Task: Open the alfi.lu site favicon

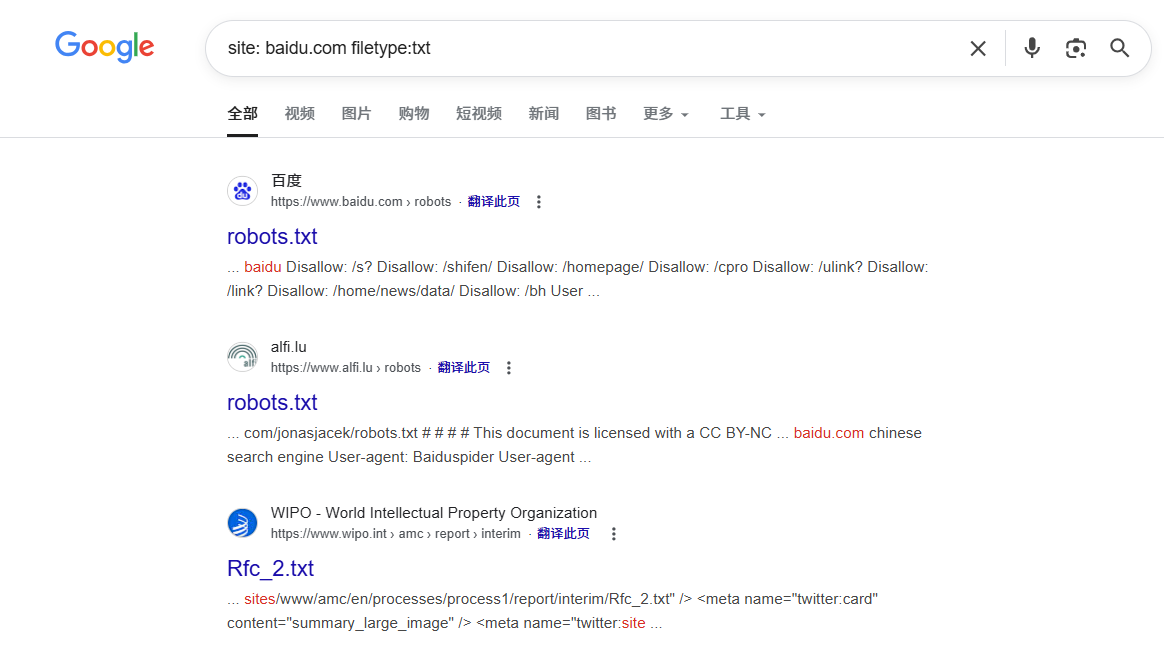Action: 242,357
